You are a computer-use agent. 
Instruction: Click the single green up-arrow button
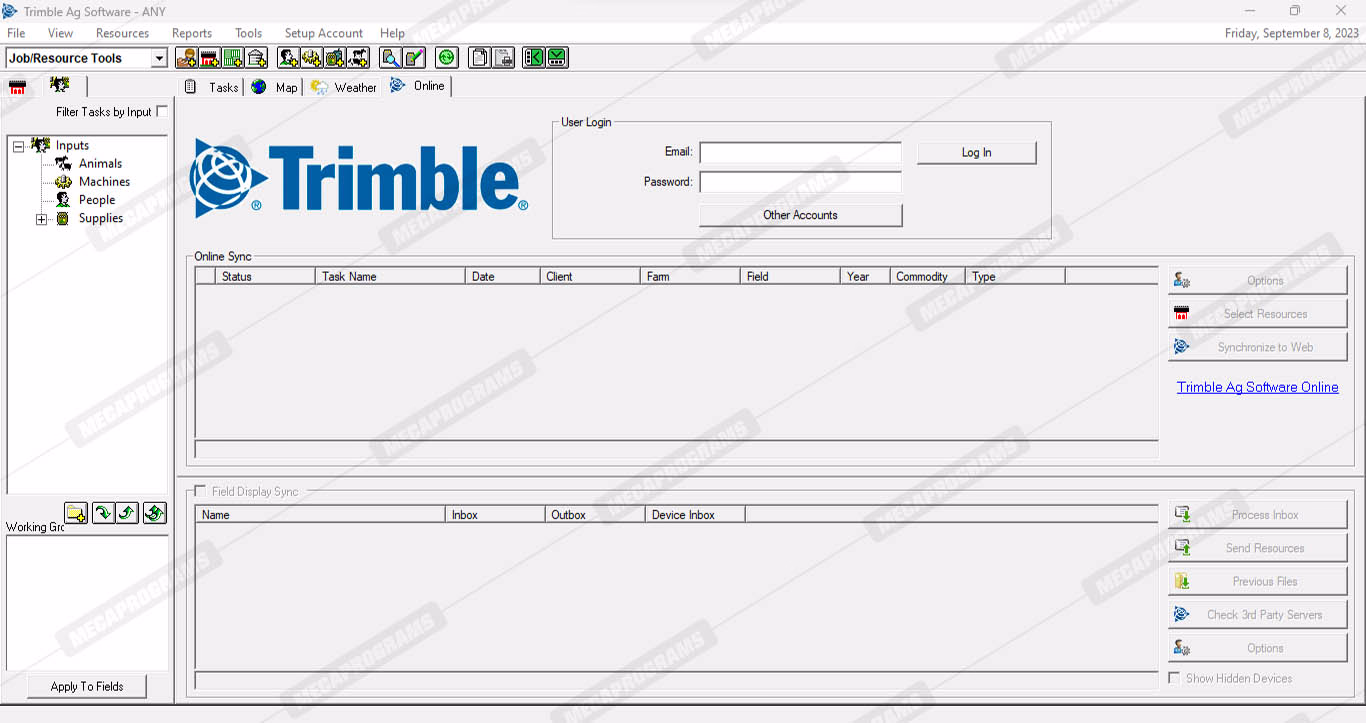click(127, 513)
